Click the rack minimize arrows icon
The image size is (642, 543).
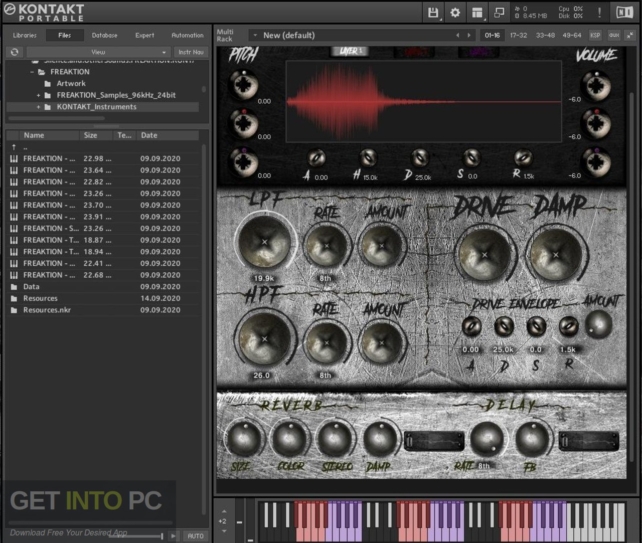tap(631, 36)
